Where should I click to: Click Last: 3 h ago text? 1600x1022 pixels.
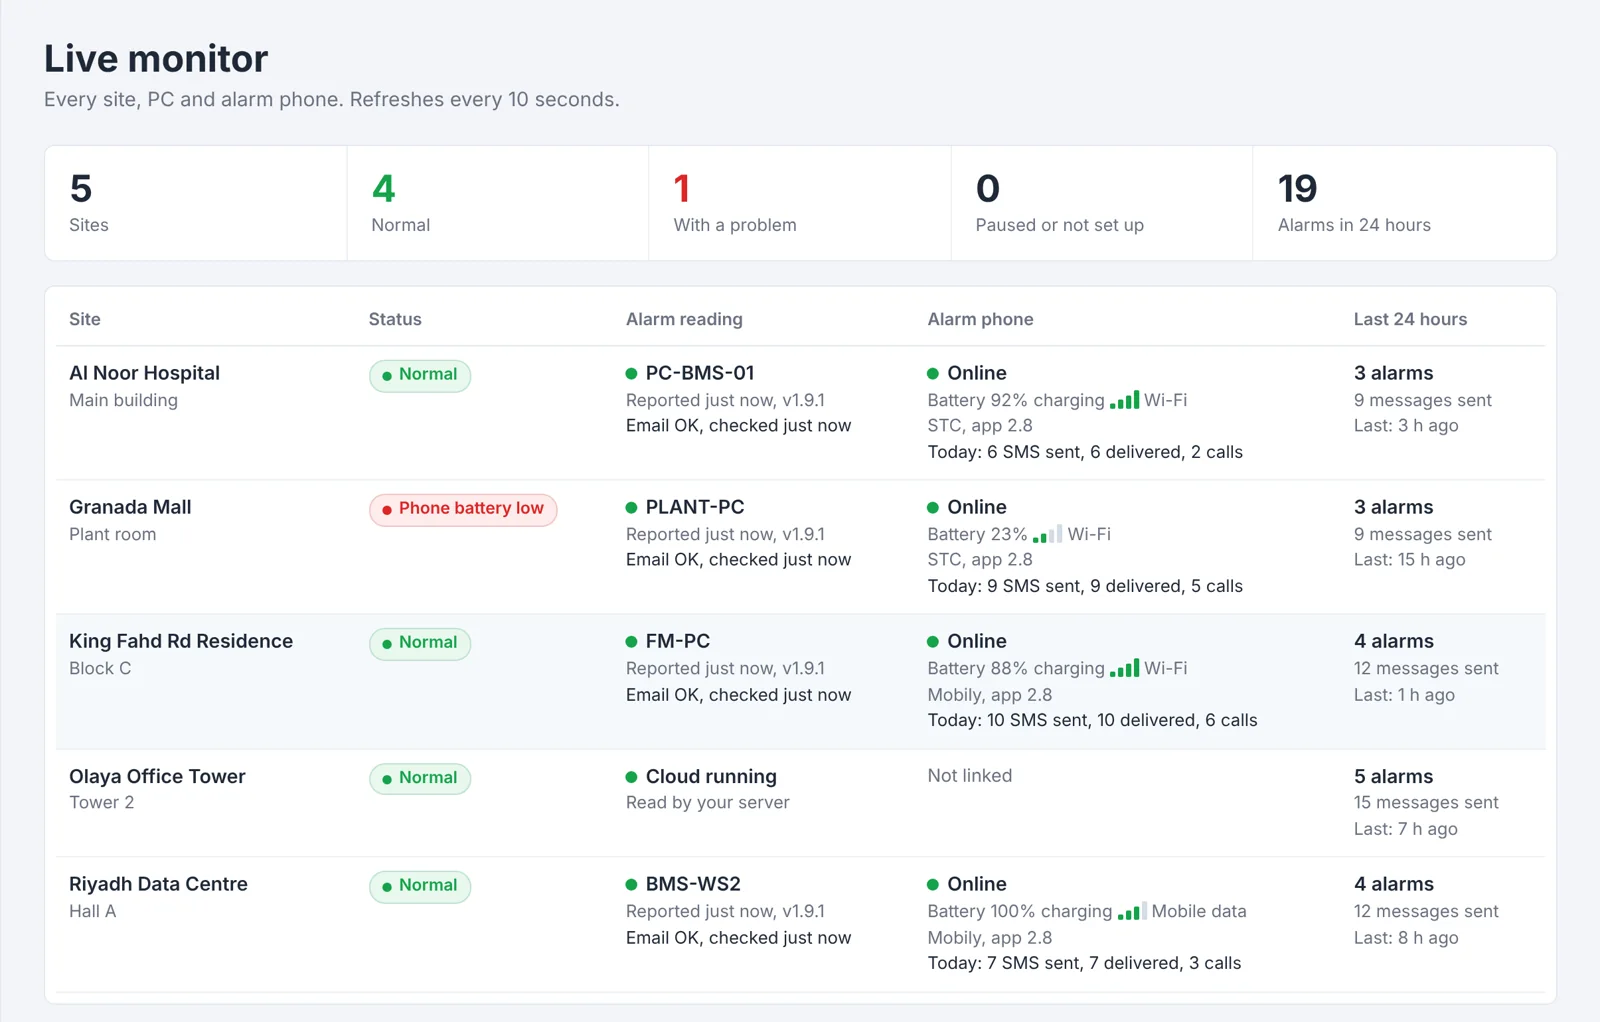[x=1406, y=425]
